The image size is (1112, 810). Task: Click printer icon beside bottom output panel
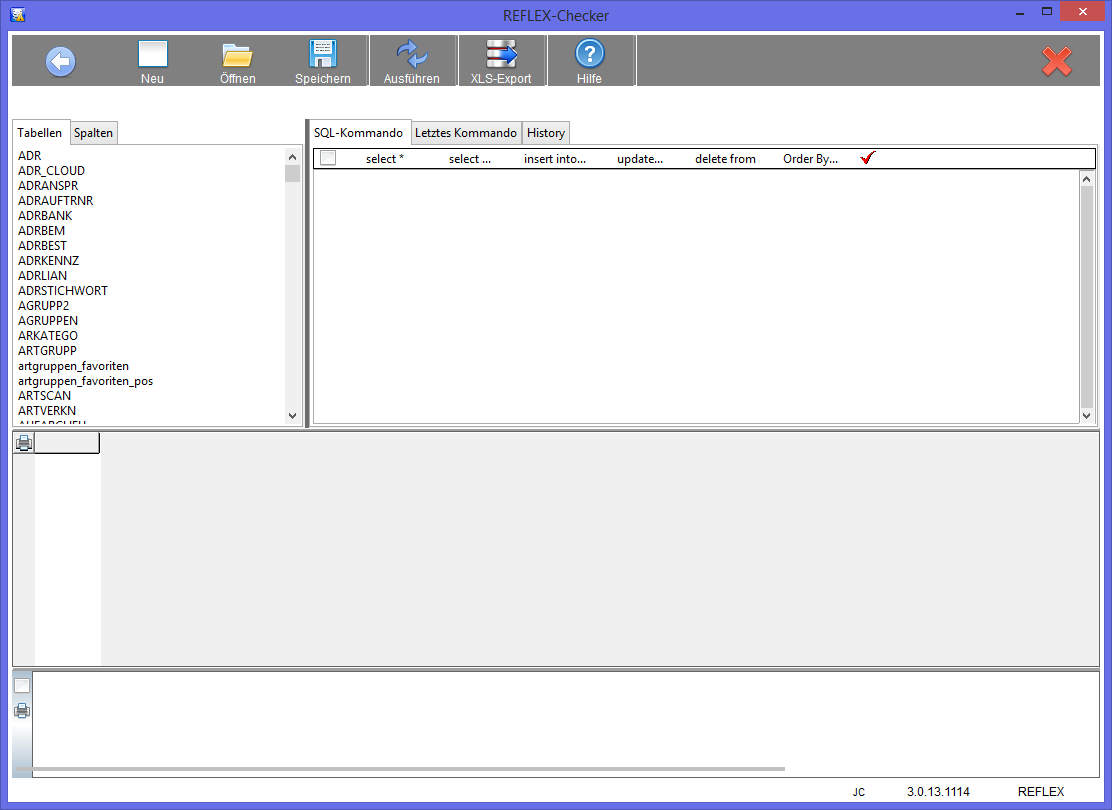pos(22,711)
